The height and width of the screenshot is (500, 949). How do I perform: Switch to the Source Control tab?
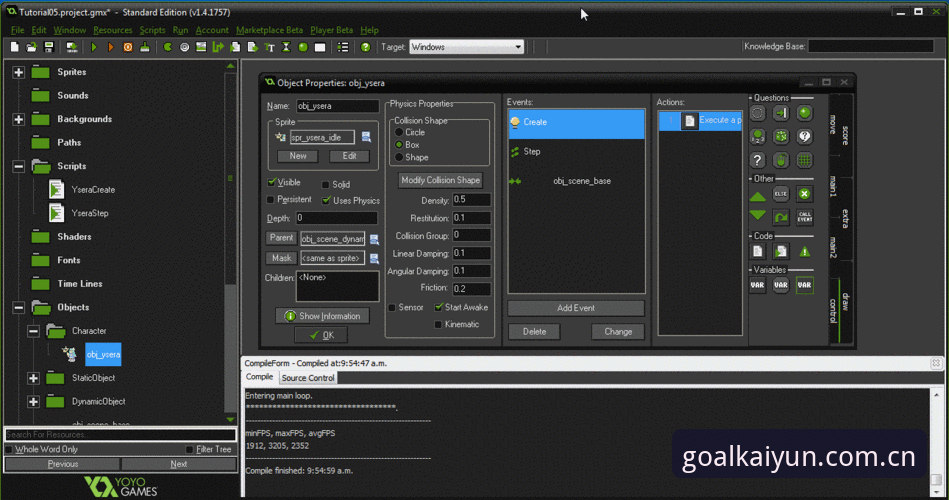coord(308,378)
